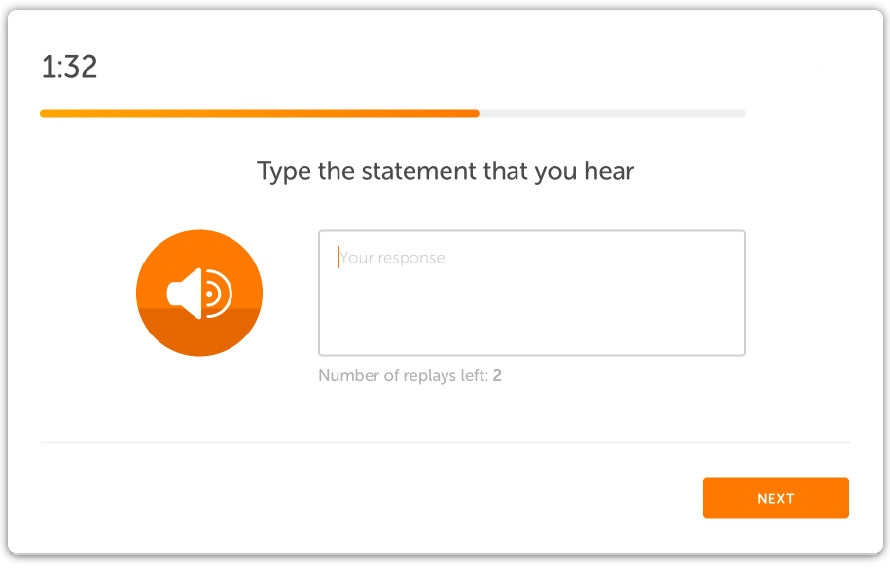The width and height of the screenshot is (890, 571).
Task: Click inside the response text box
Action: [x=532, y=293]
